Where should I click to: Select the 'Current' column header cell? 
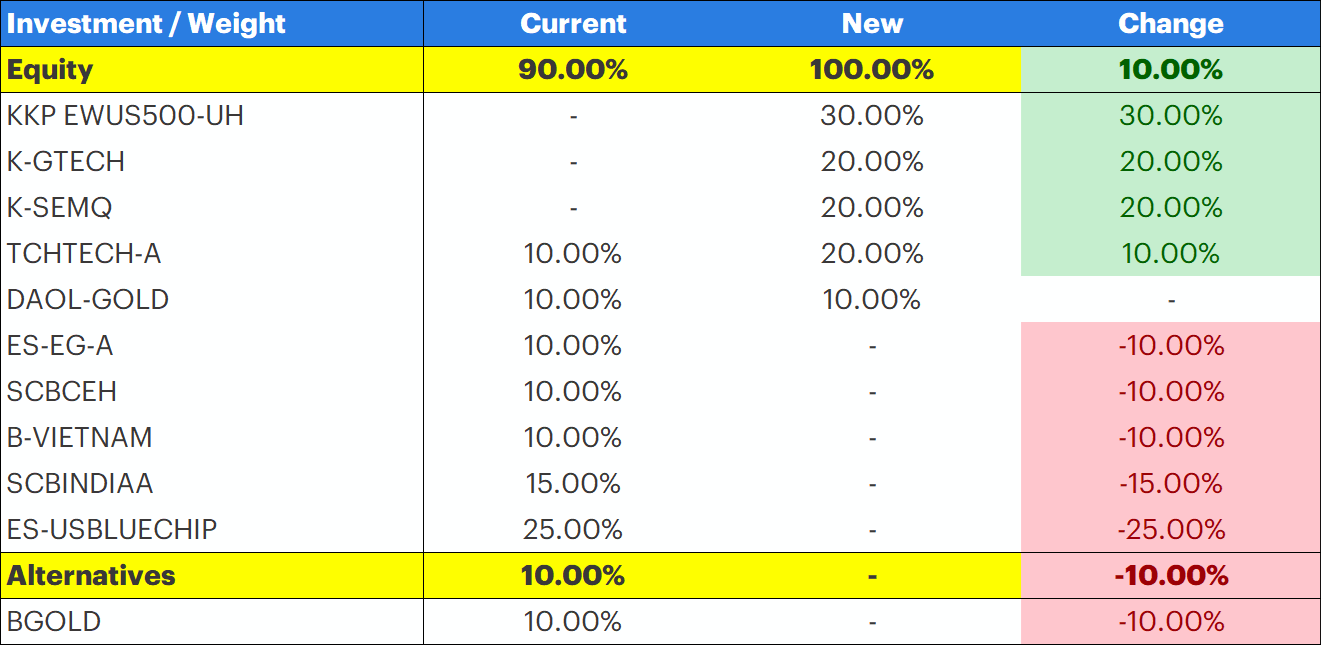click(x=573, y=23)
